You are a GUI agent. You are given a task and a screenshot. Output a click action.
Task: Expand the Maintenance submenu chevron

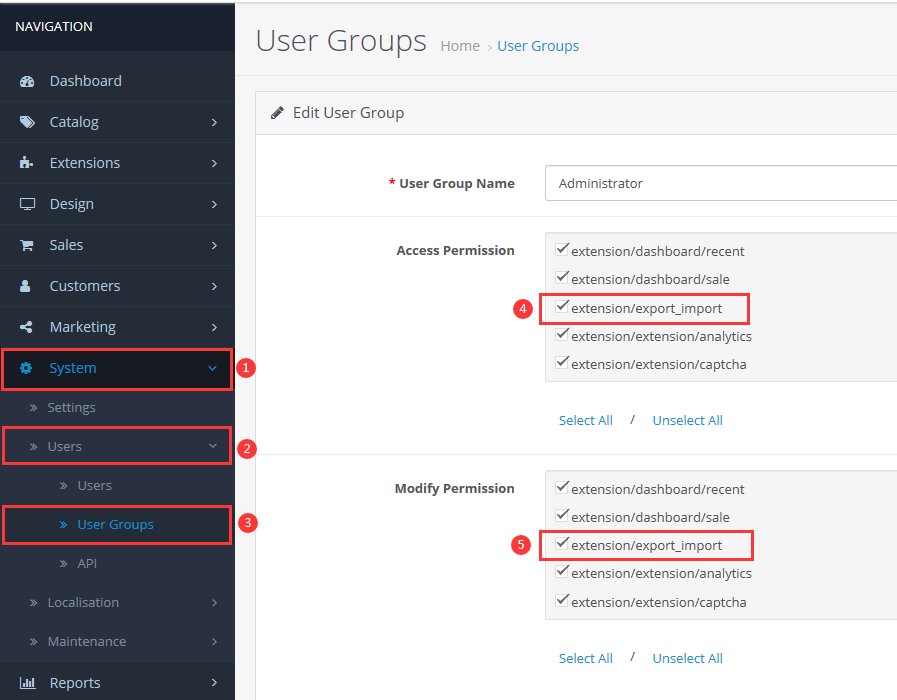point(214,642)
